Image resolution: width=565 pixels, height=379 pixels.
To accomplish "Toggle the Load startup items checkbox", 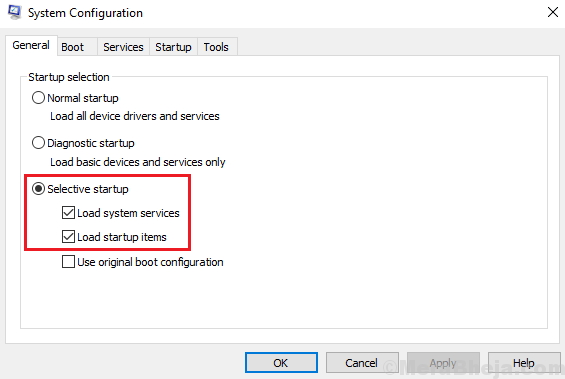I will (68, 237).
